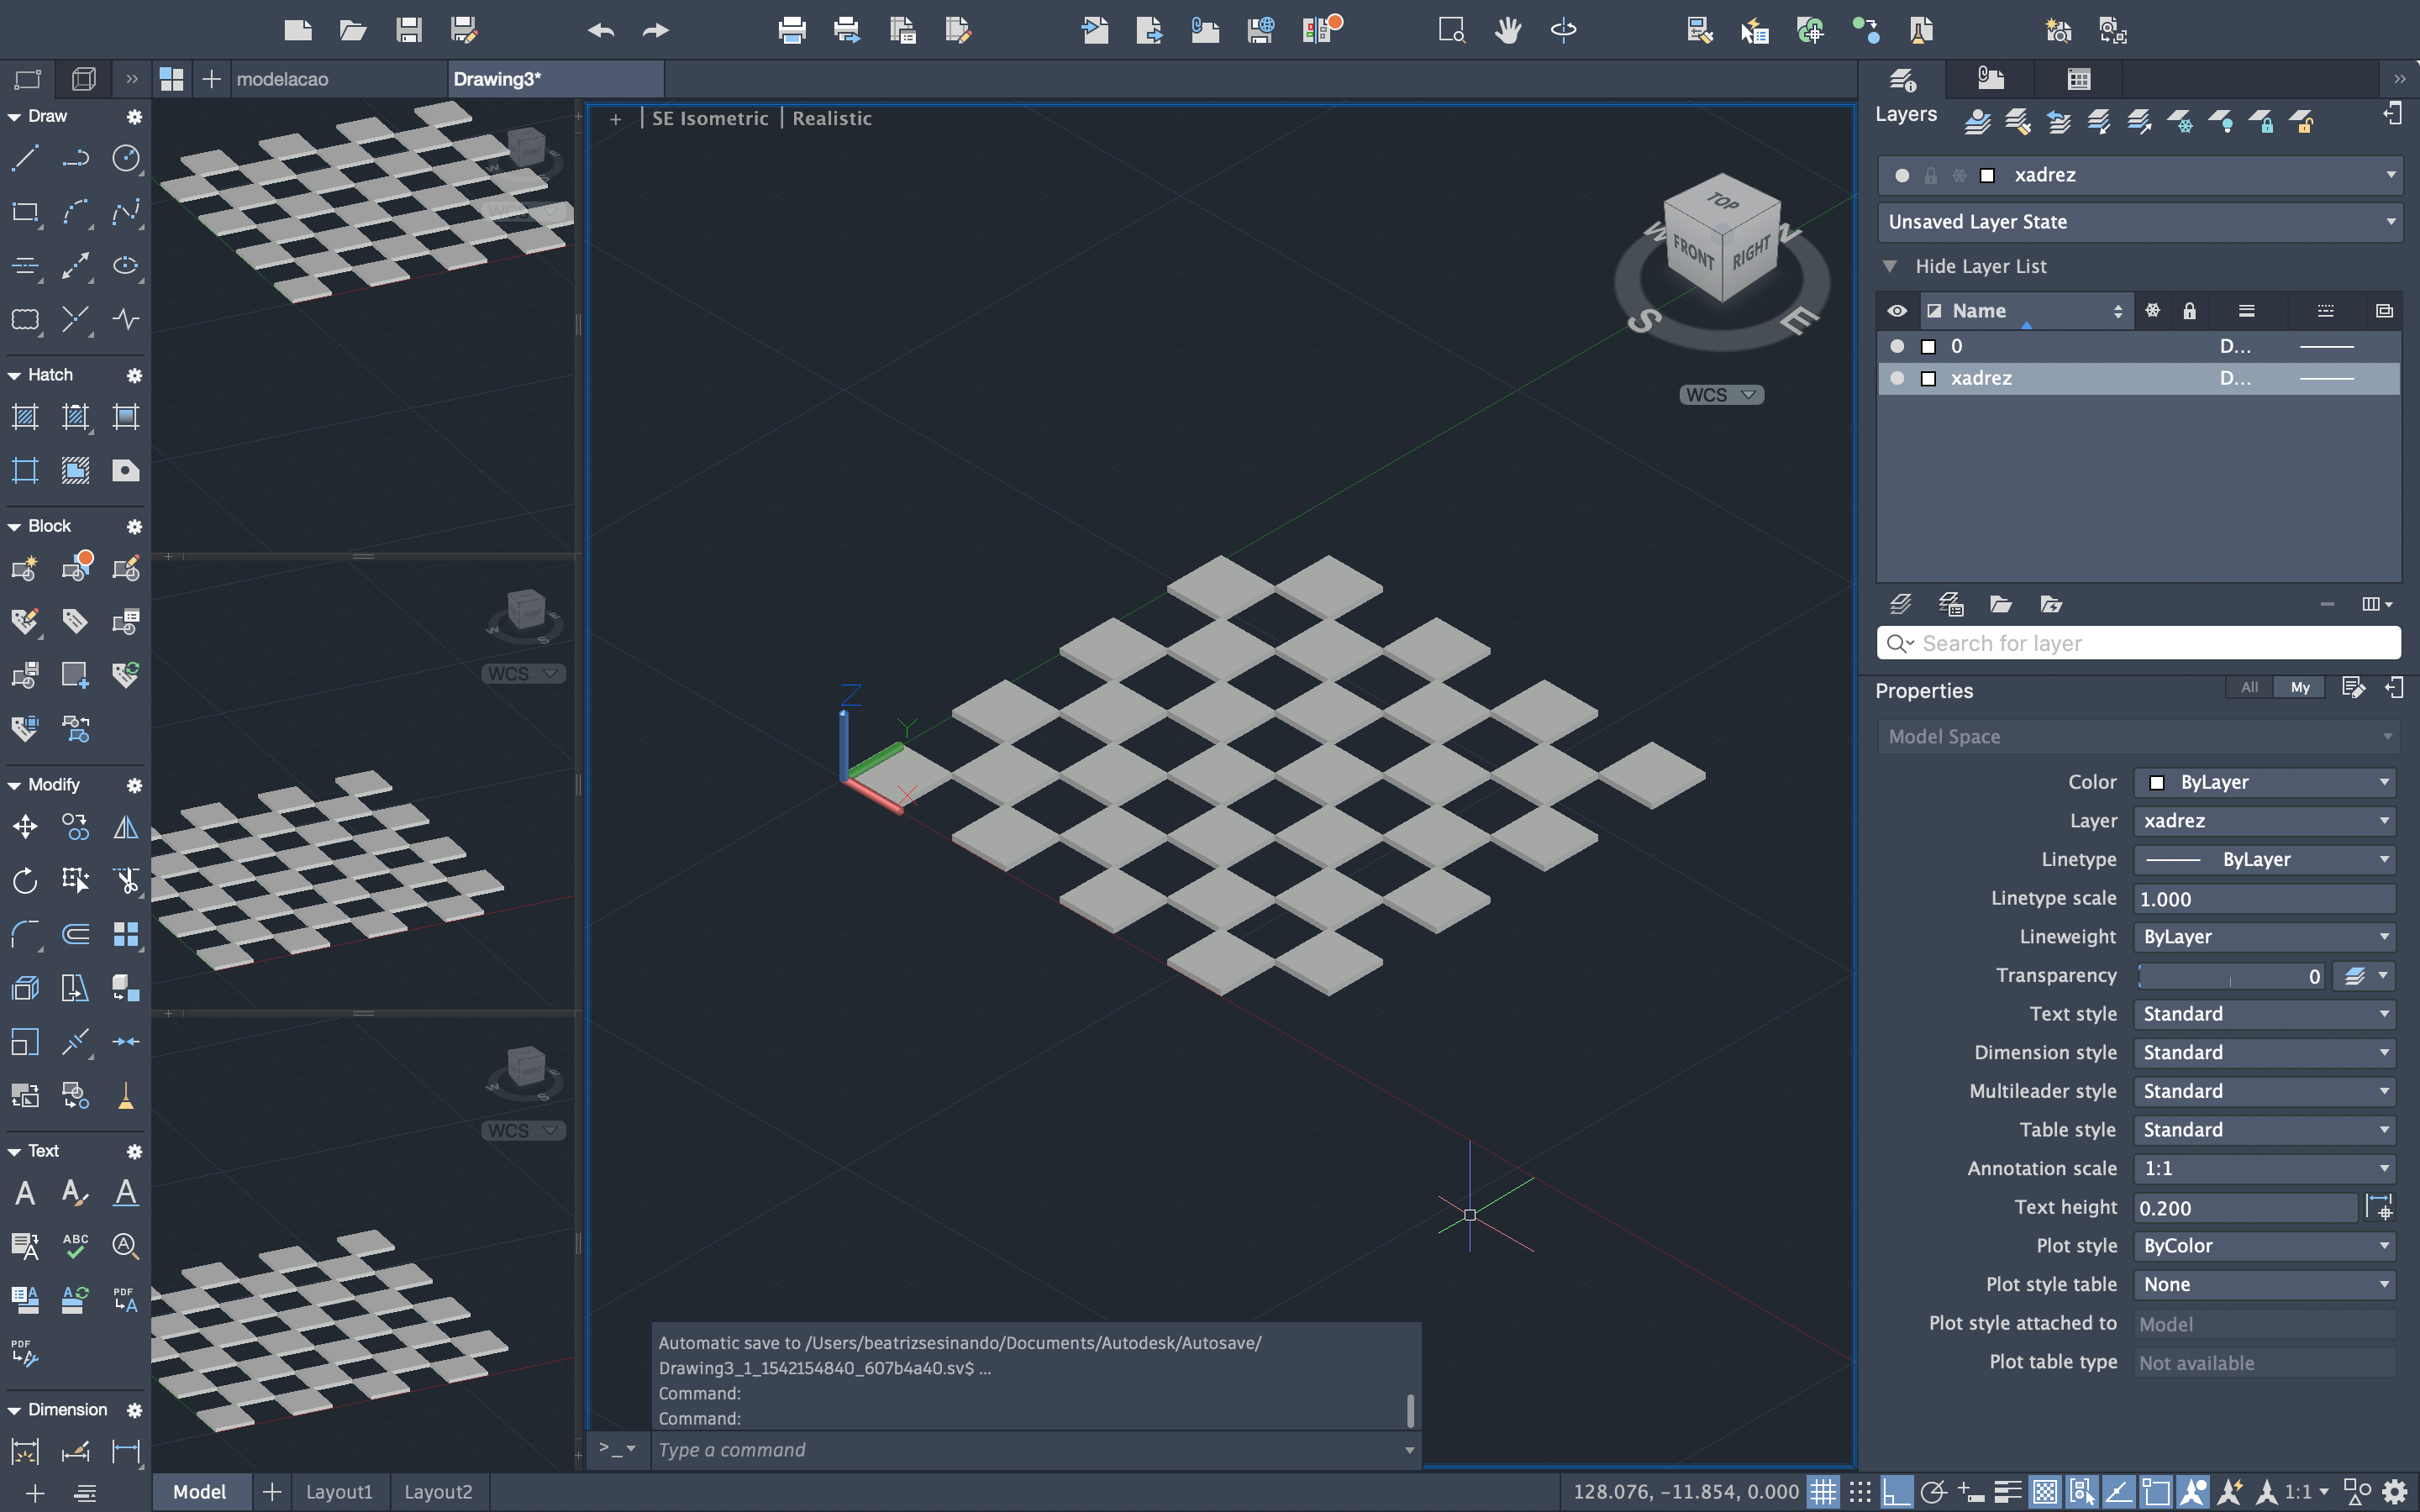Open current layer xadrez dropdown
This screenshot has height=1512, width=2420.
2140,175
